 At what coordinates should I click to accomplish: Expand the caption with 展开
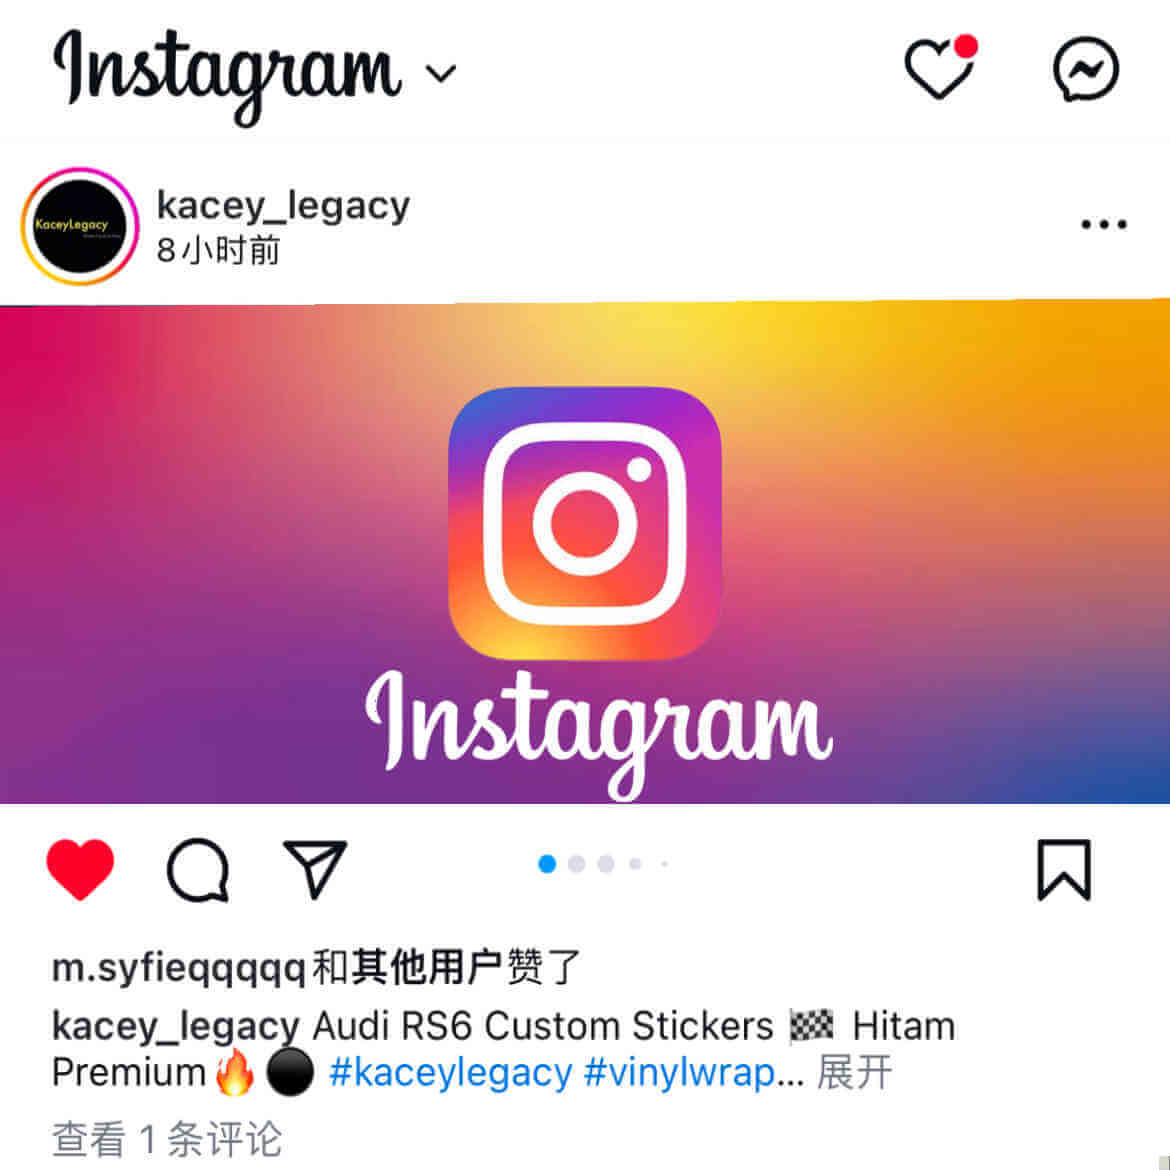(854, 1073)
